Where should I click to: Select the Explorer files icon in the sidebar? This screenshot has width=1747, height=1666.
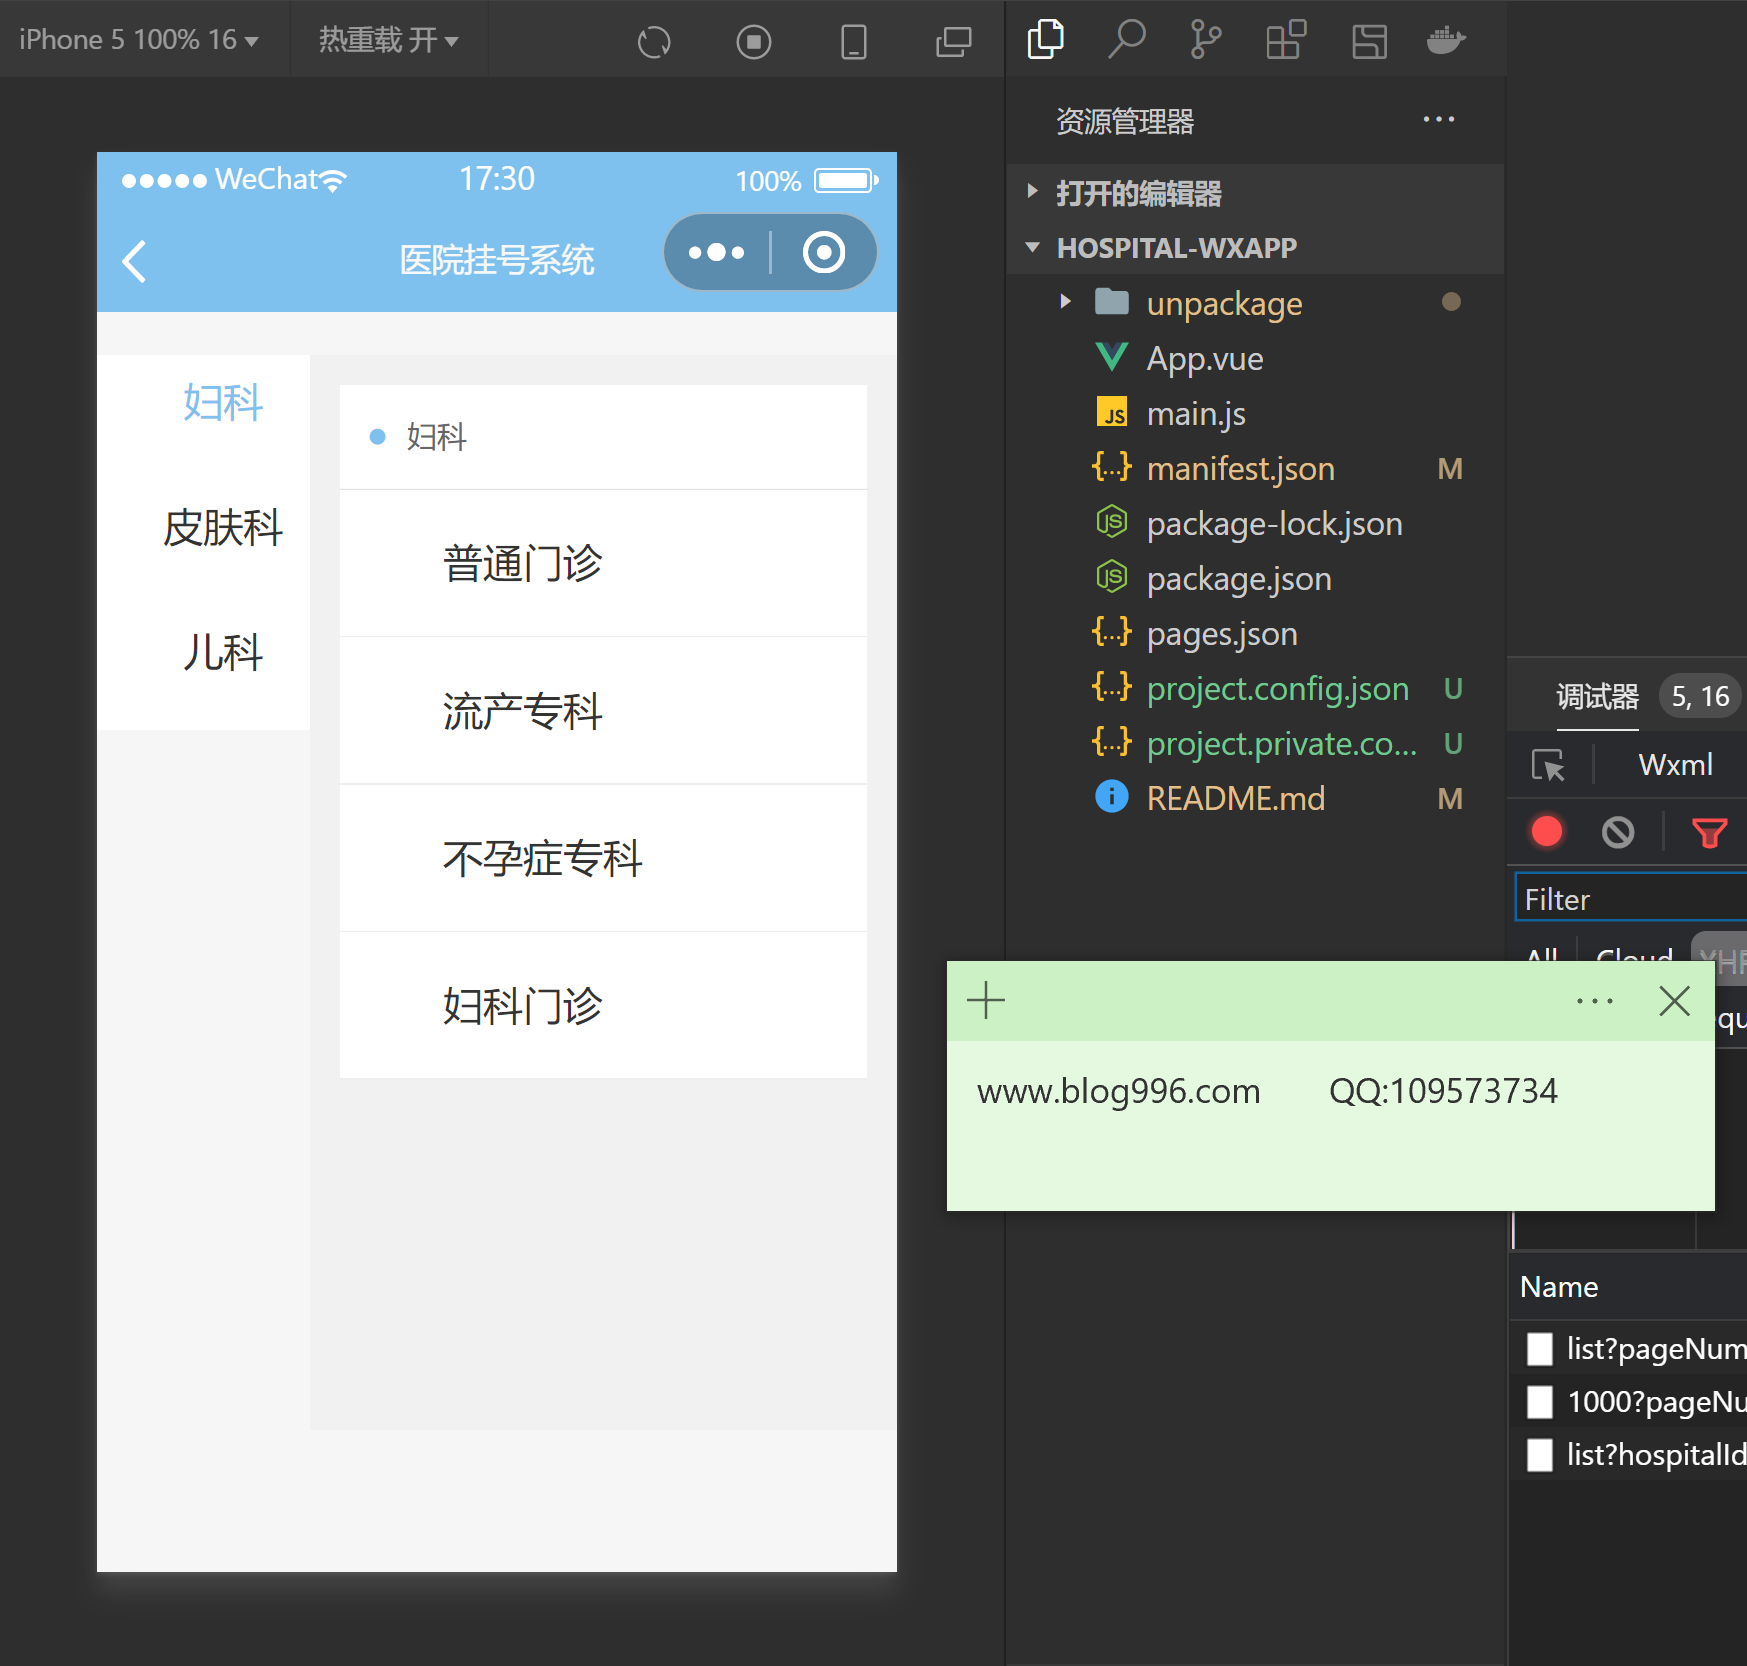click(x=1045, y=40)
